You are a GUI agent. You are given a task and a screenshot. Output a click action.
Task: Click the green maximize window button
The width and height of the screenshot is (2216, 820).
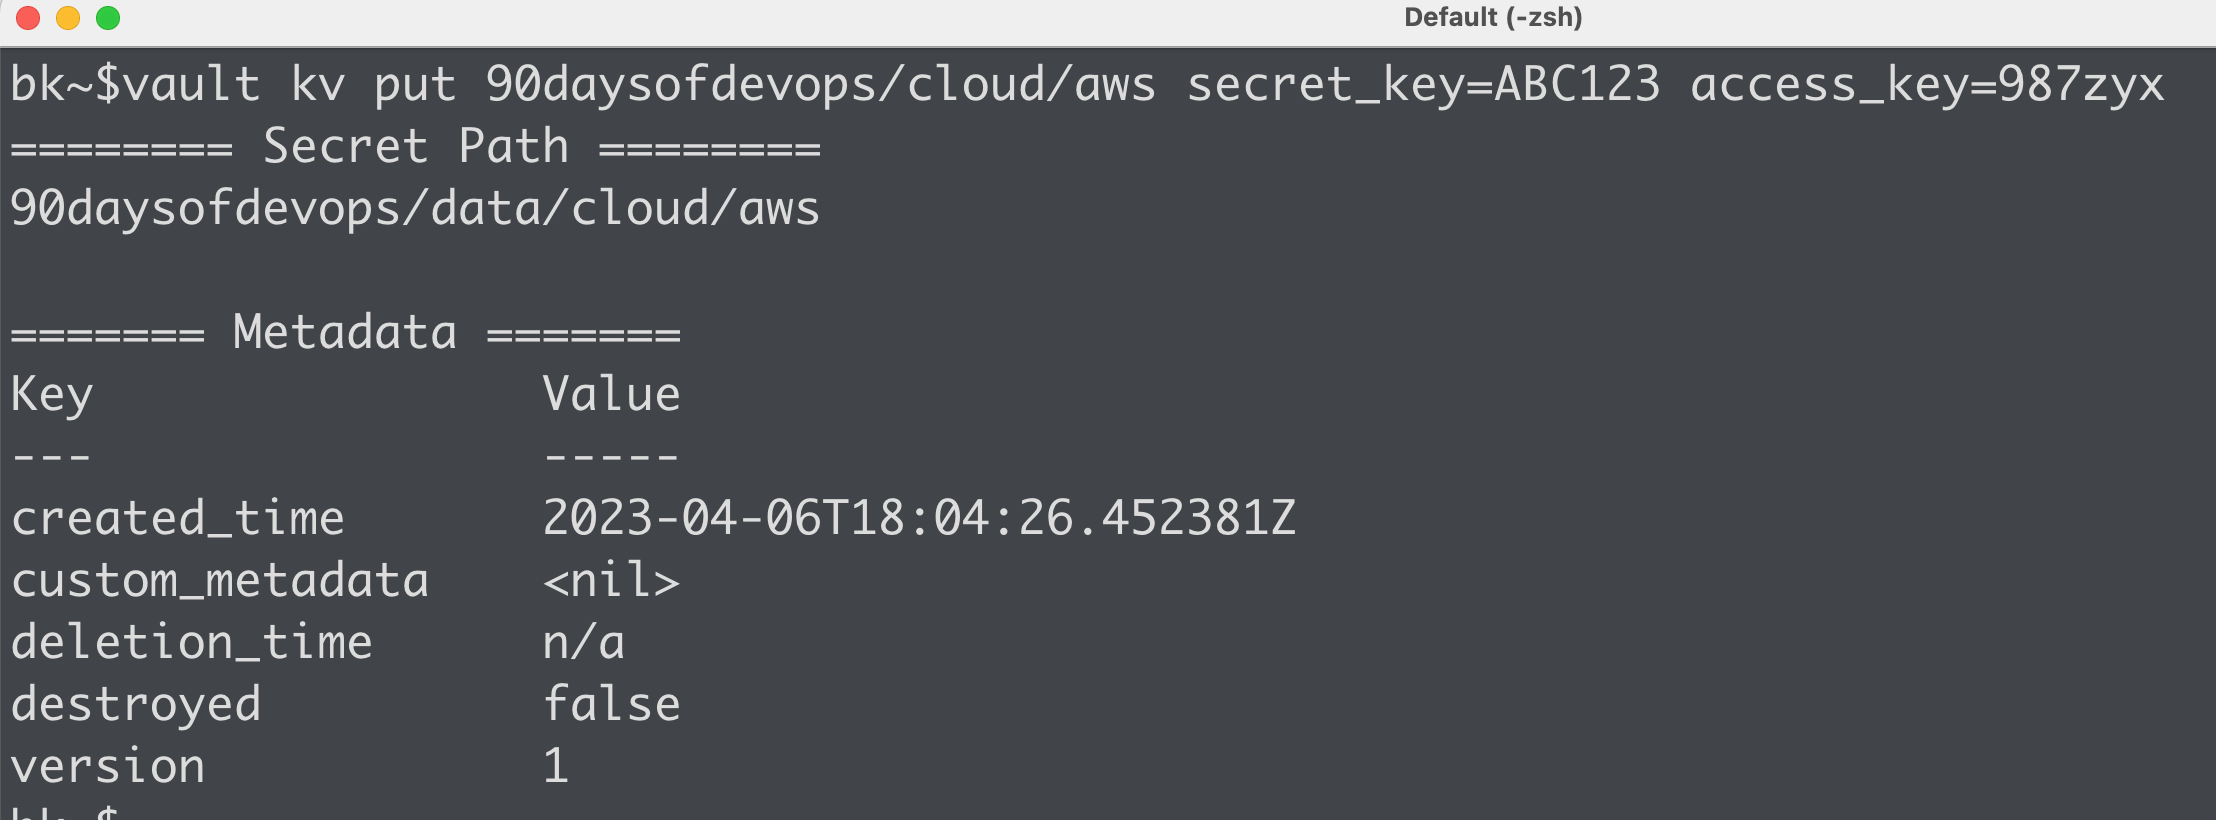pyautogui.click(x=108, y=18)
